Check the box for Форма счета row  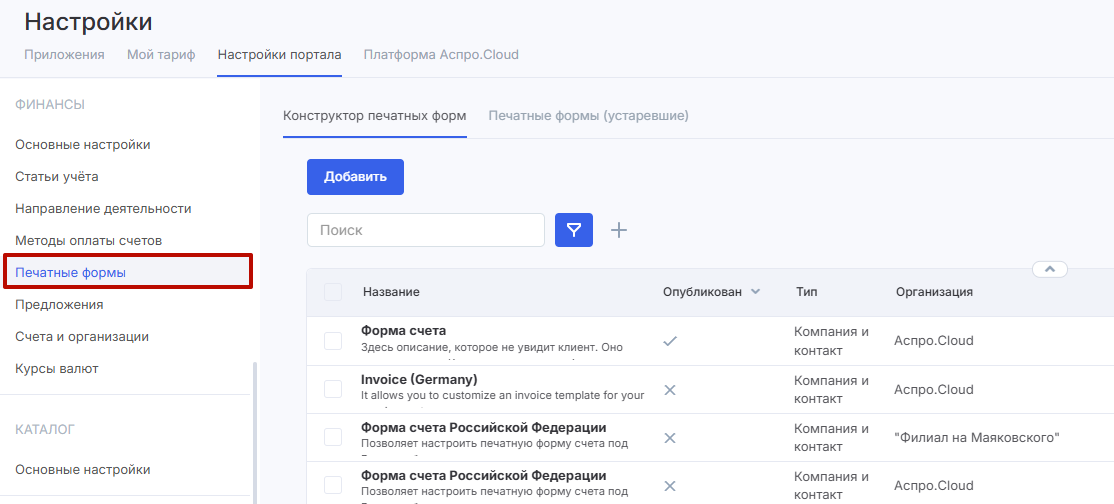[333, 341]
